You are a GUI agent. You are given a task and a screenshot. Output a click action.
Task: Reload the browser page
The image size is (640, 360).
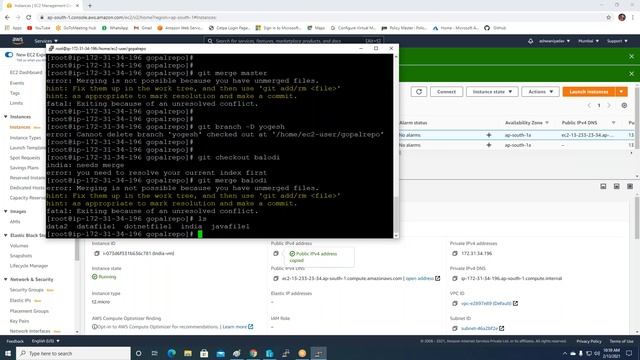(x=29, y=18)
